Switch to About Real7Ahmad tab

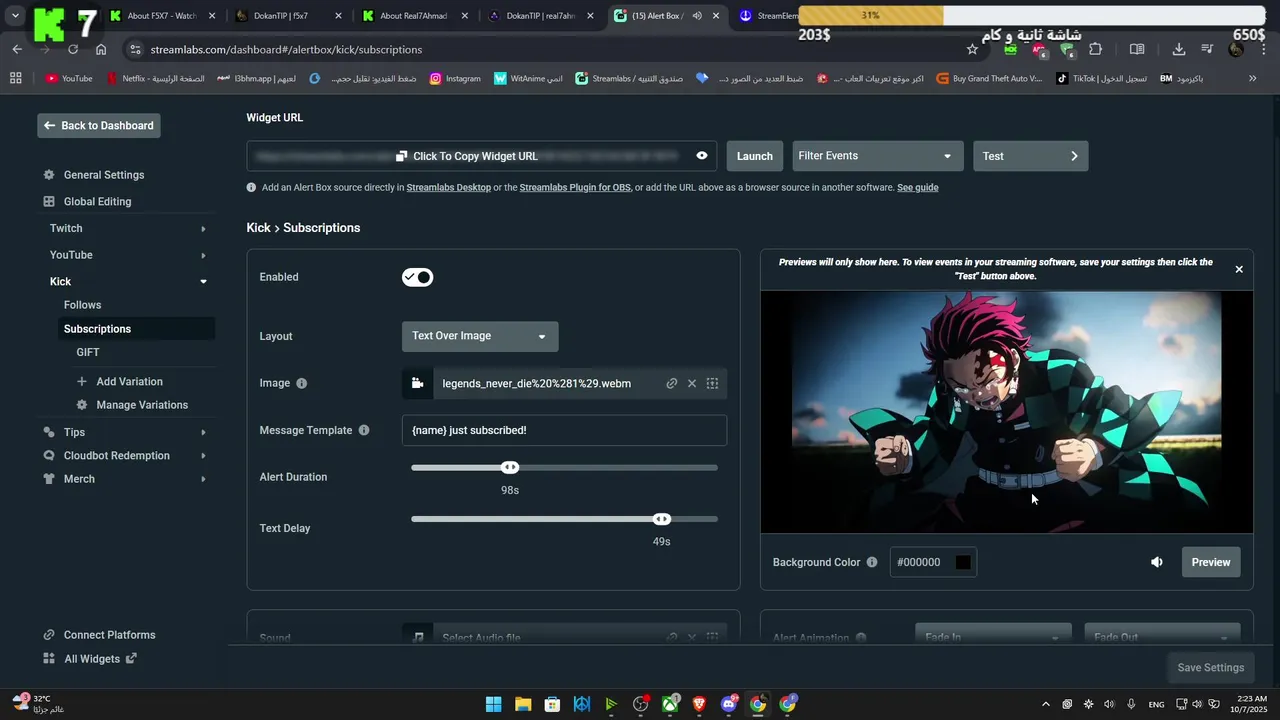click(415, 16)
